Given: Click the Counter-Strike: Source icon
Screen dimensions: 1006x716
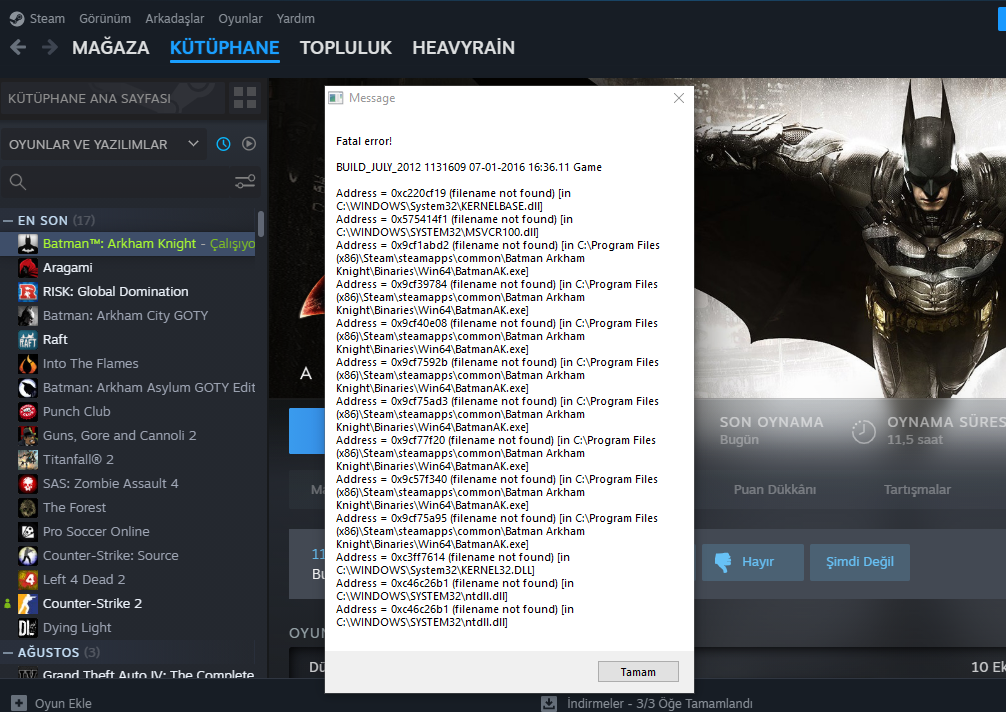Looking at the screenshot, I should [x=28, y=556].
